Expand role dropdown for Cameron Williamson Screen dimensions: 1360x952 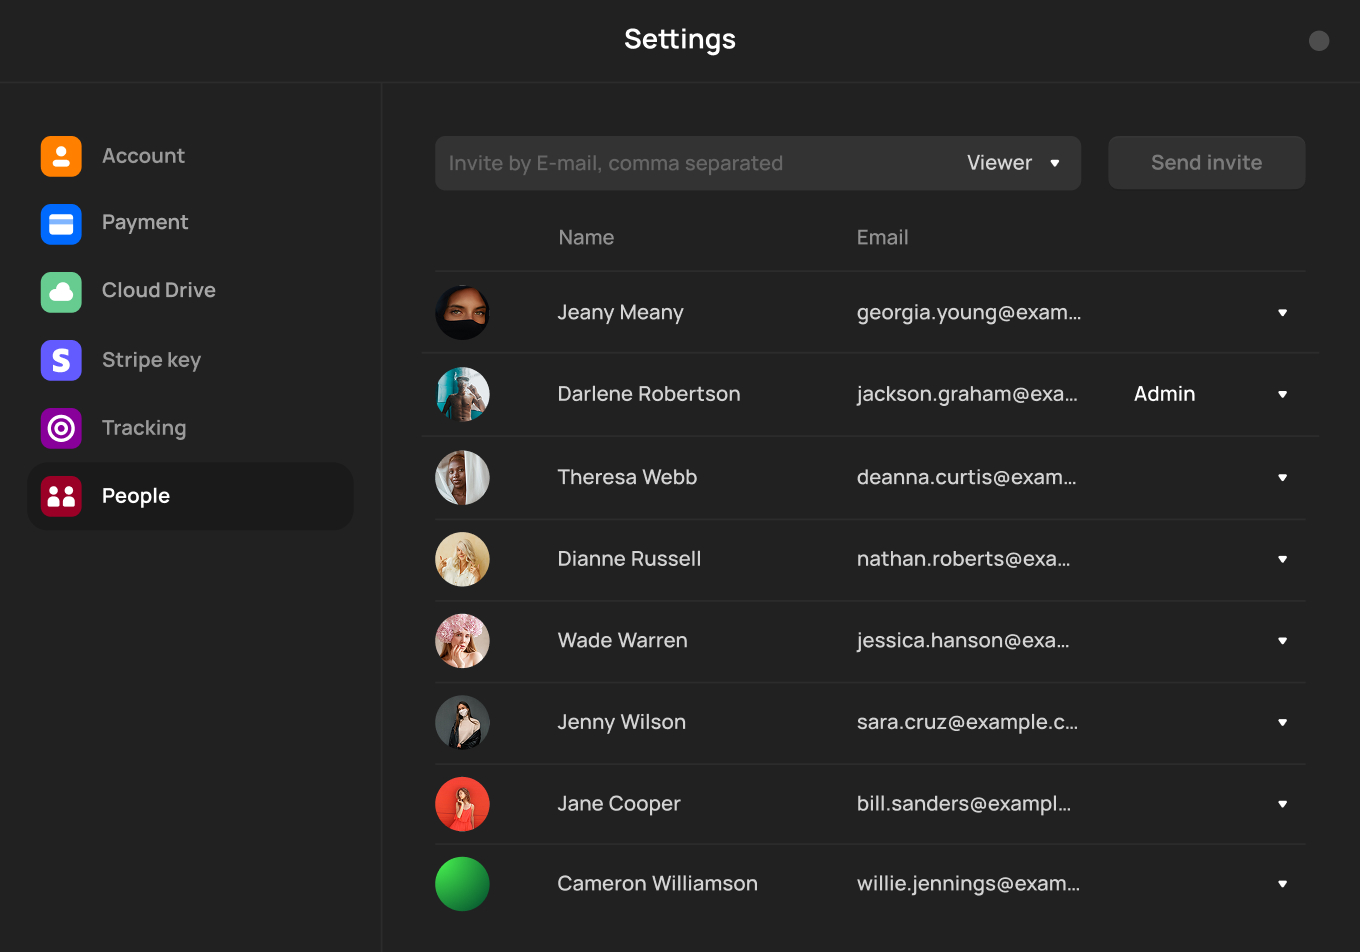coord(1282,884)
